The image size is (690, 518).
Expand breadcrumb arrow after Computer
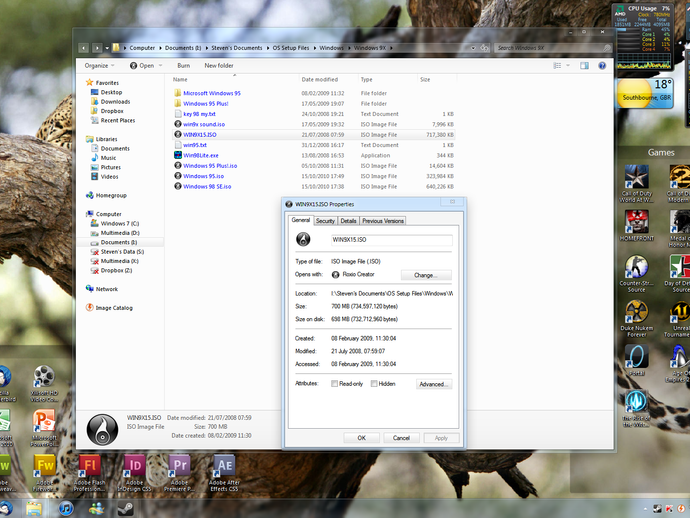point(160,48)
